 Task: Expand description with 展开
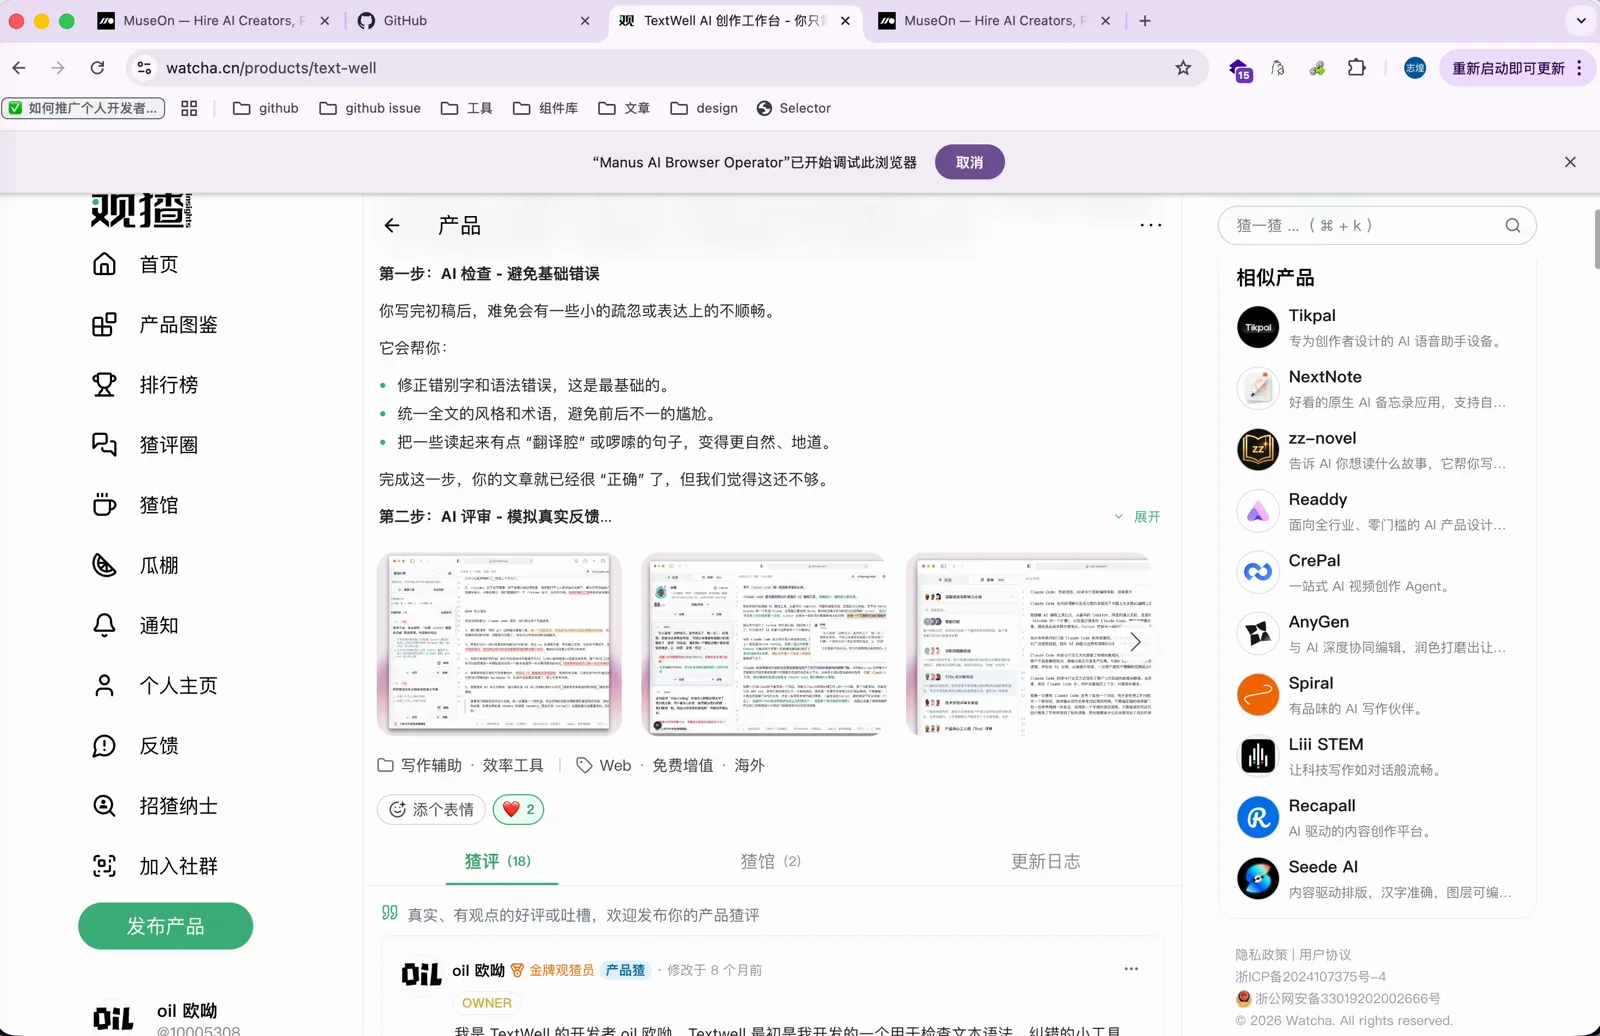(1137, 517)
